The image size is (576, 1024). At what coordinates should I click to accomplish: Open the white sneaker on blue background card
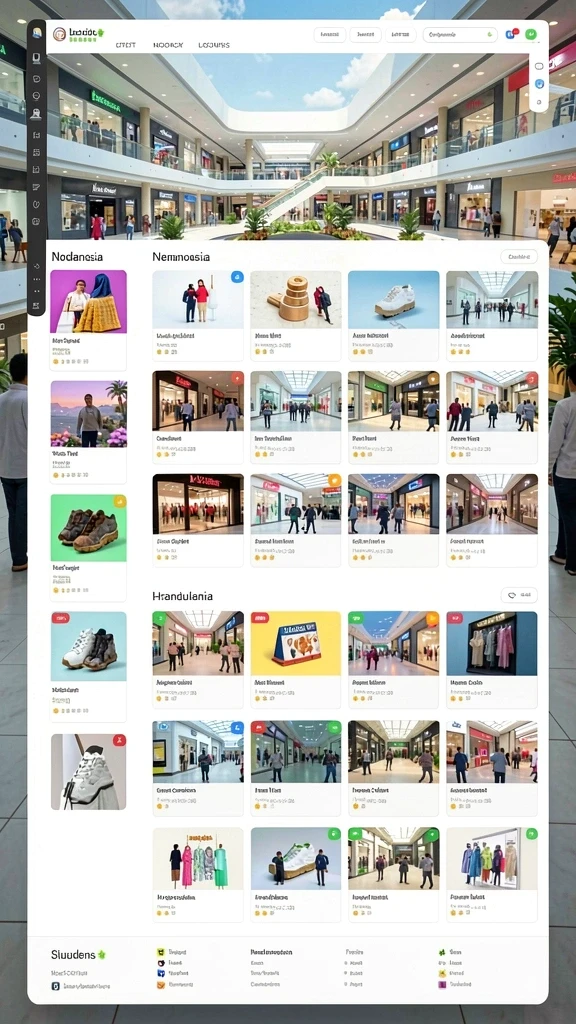394,315
